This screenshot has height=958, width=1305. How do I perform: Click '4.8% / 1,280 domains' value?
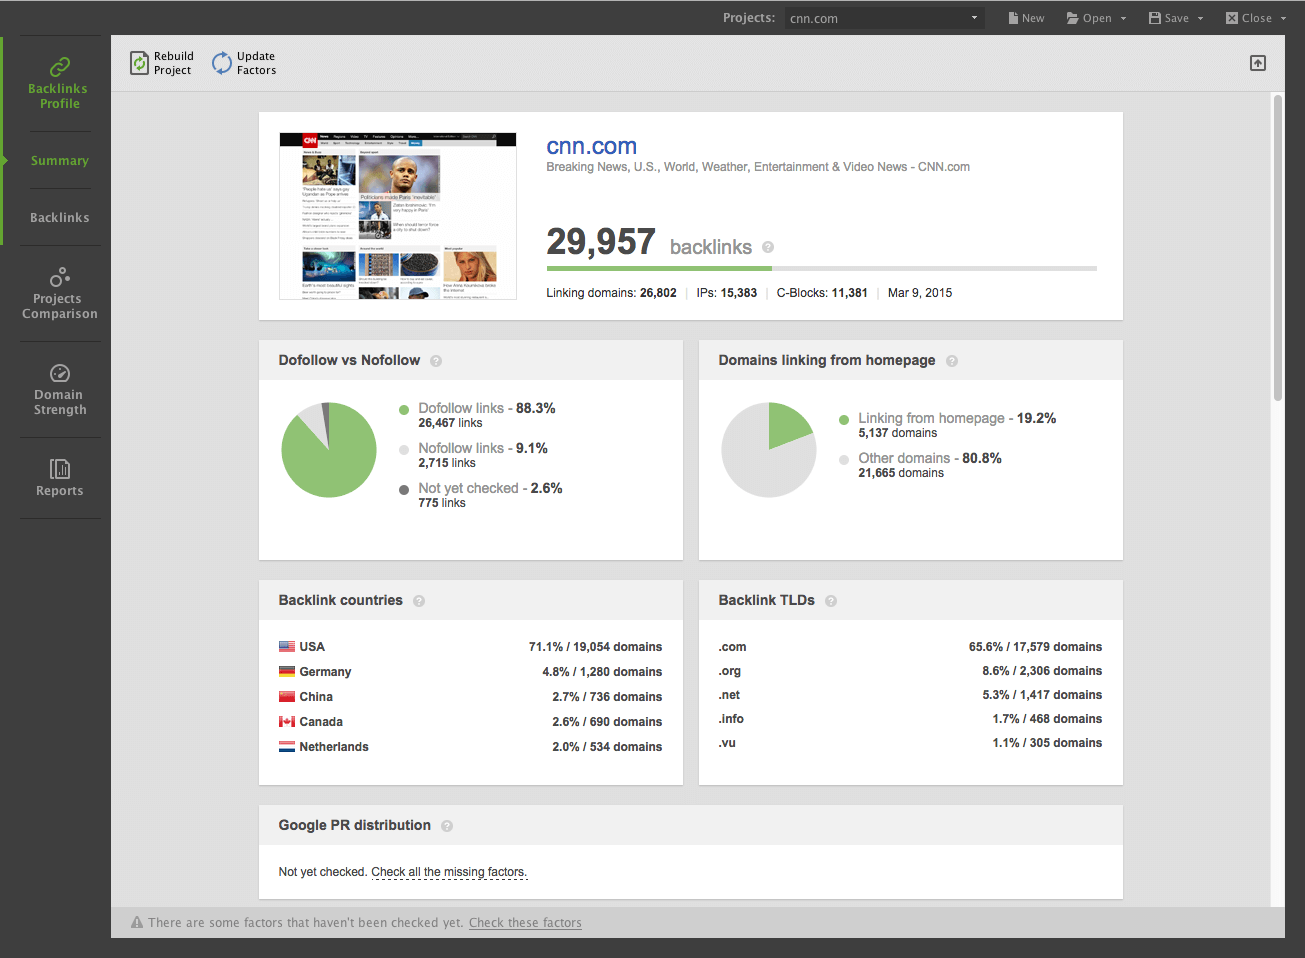click(x=602, y=672)
